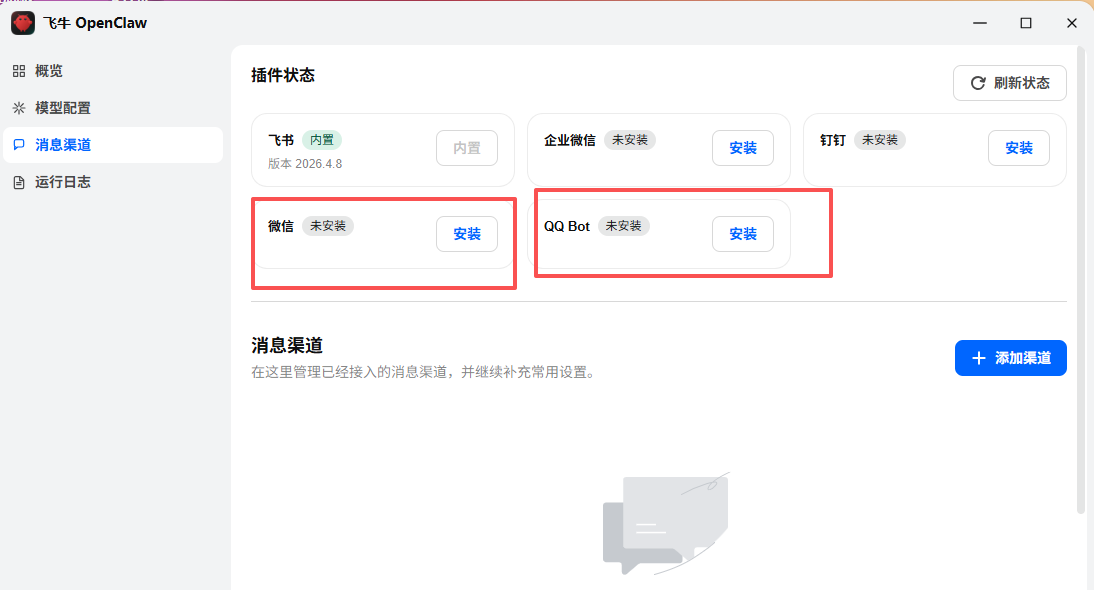Click the 未安装 badge next to 钉钉
Image resolution: width=1094 pixels, height=590 pixels.
tap(880, 140)
